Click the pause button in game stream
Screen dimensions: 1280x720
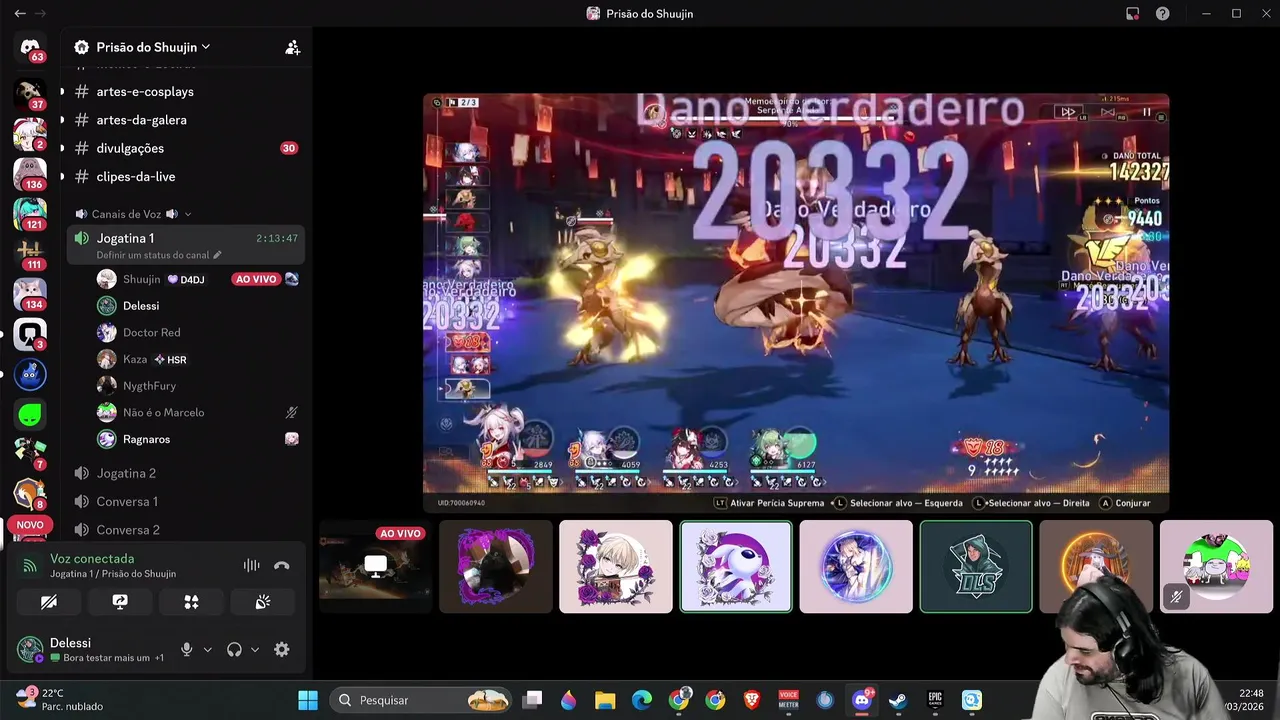1147,112
